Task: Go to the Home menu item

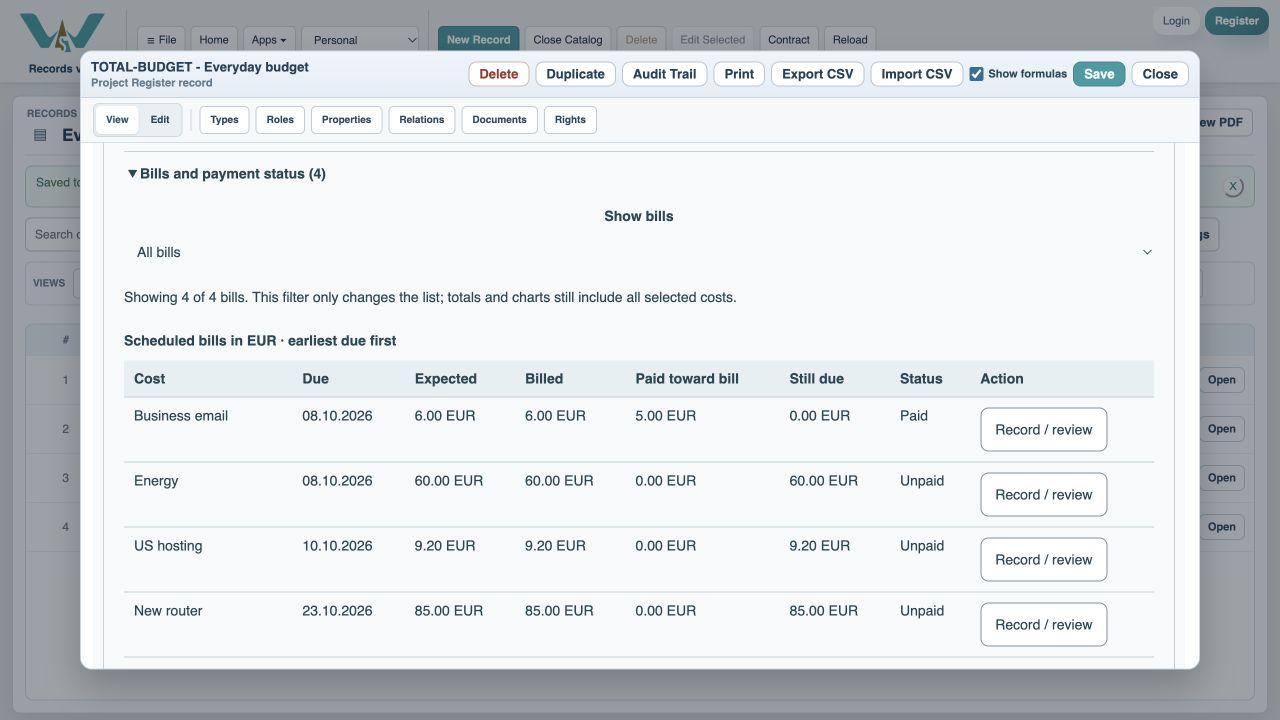Action: click(x=214, y=40)
